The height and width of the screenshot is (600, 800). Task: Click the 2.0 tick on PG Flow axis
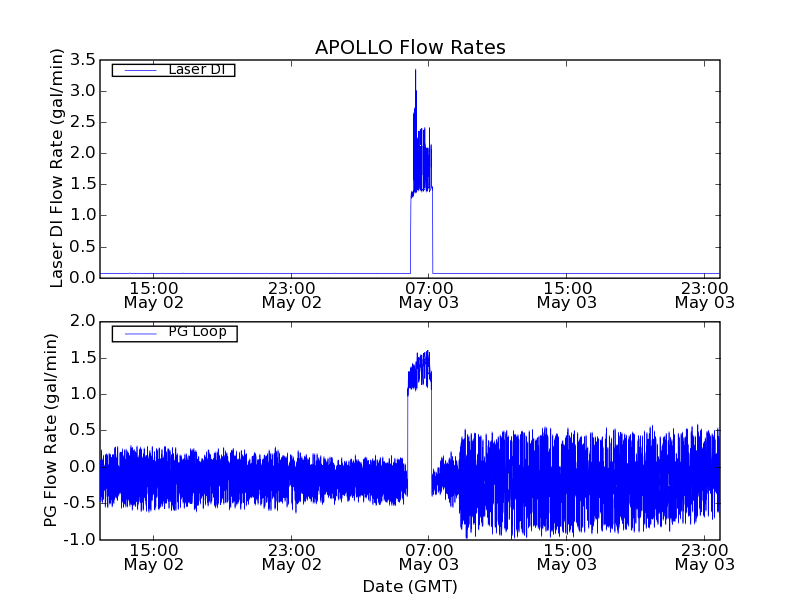coord(83,322)
